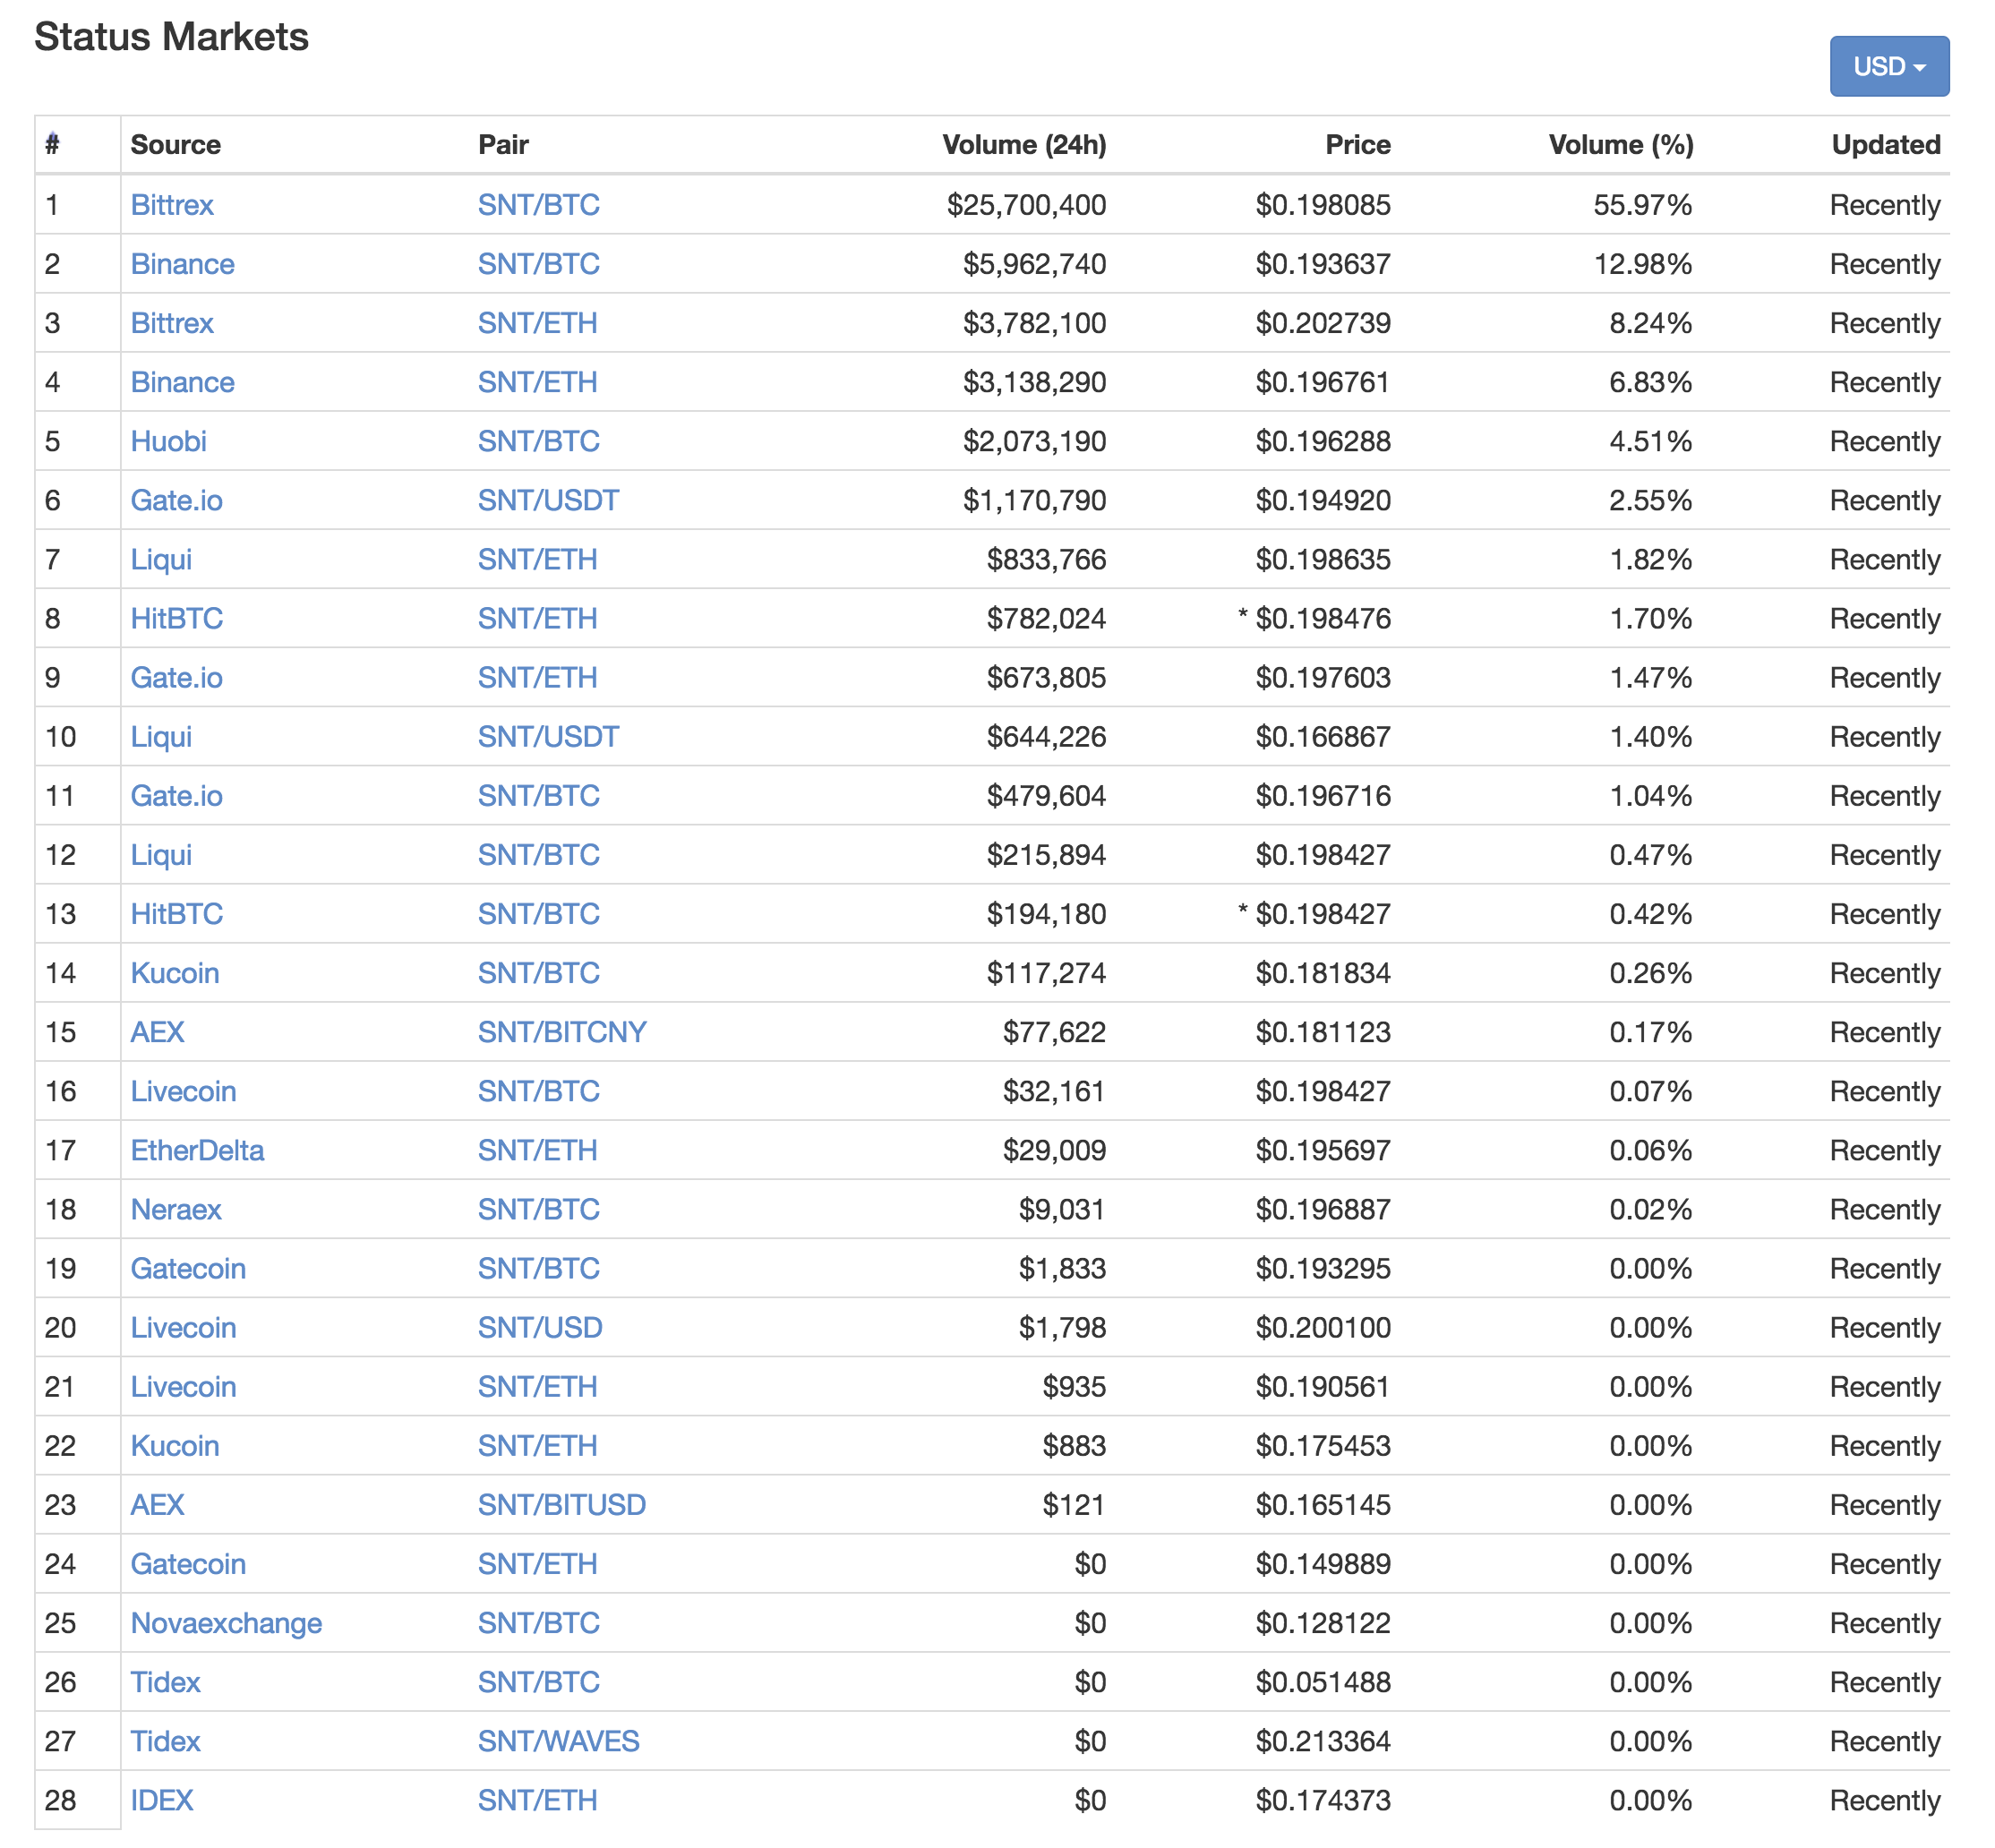Open AEX link in row 23
This screenshot has width=1995, height=1848.
click(x=157, y=1504)
